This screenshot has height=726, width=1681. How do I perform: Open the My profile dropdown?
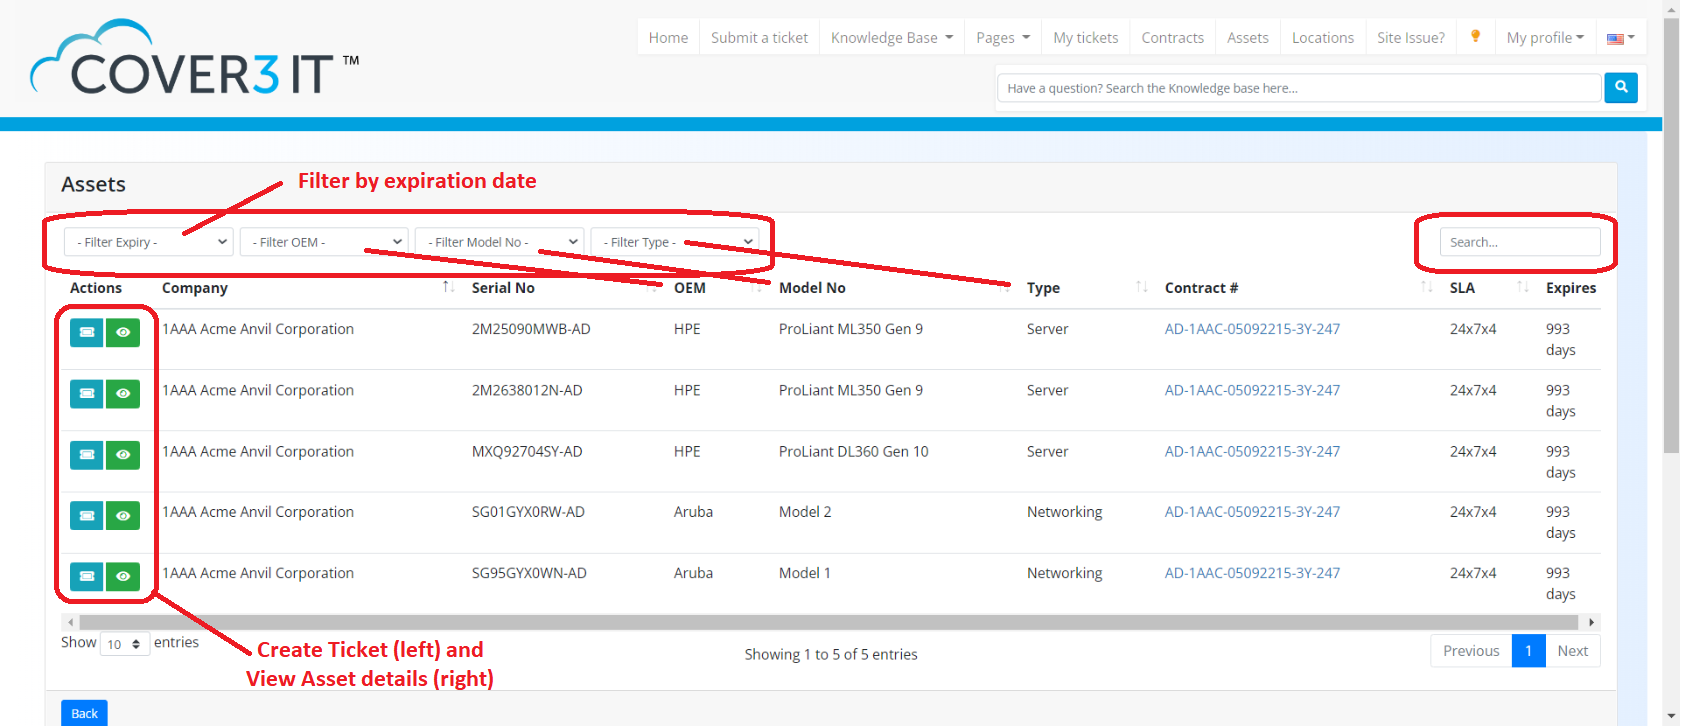pos(1545,38)
